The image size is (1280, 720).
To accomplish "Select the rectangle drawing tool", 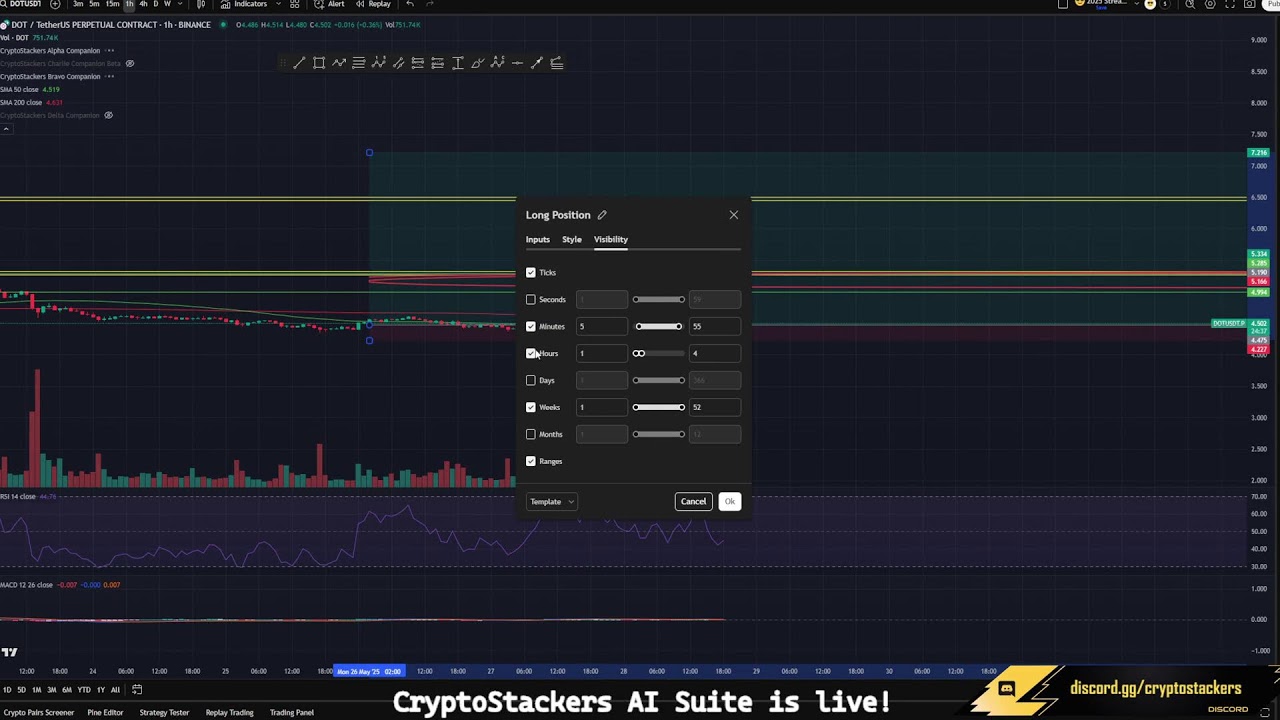I will pyautogui.click(x=319, y=63).
